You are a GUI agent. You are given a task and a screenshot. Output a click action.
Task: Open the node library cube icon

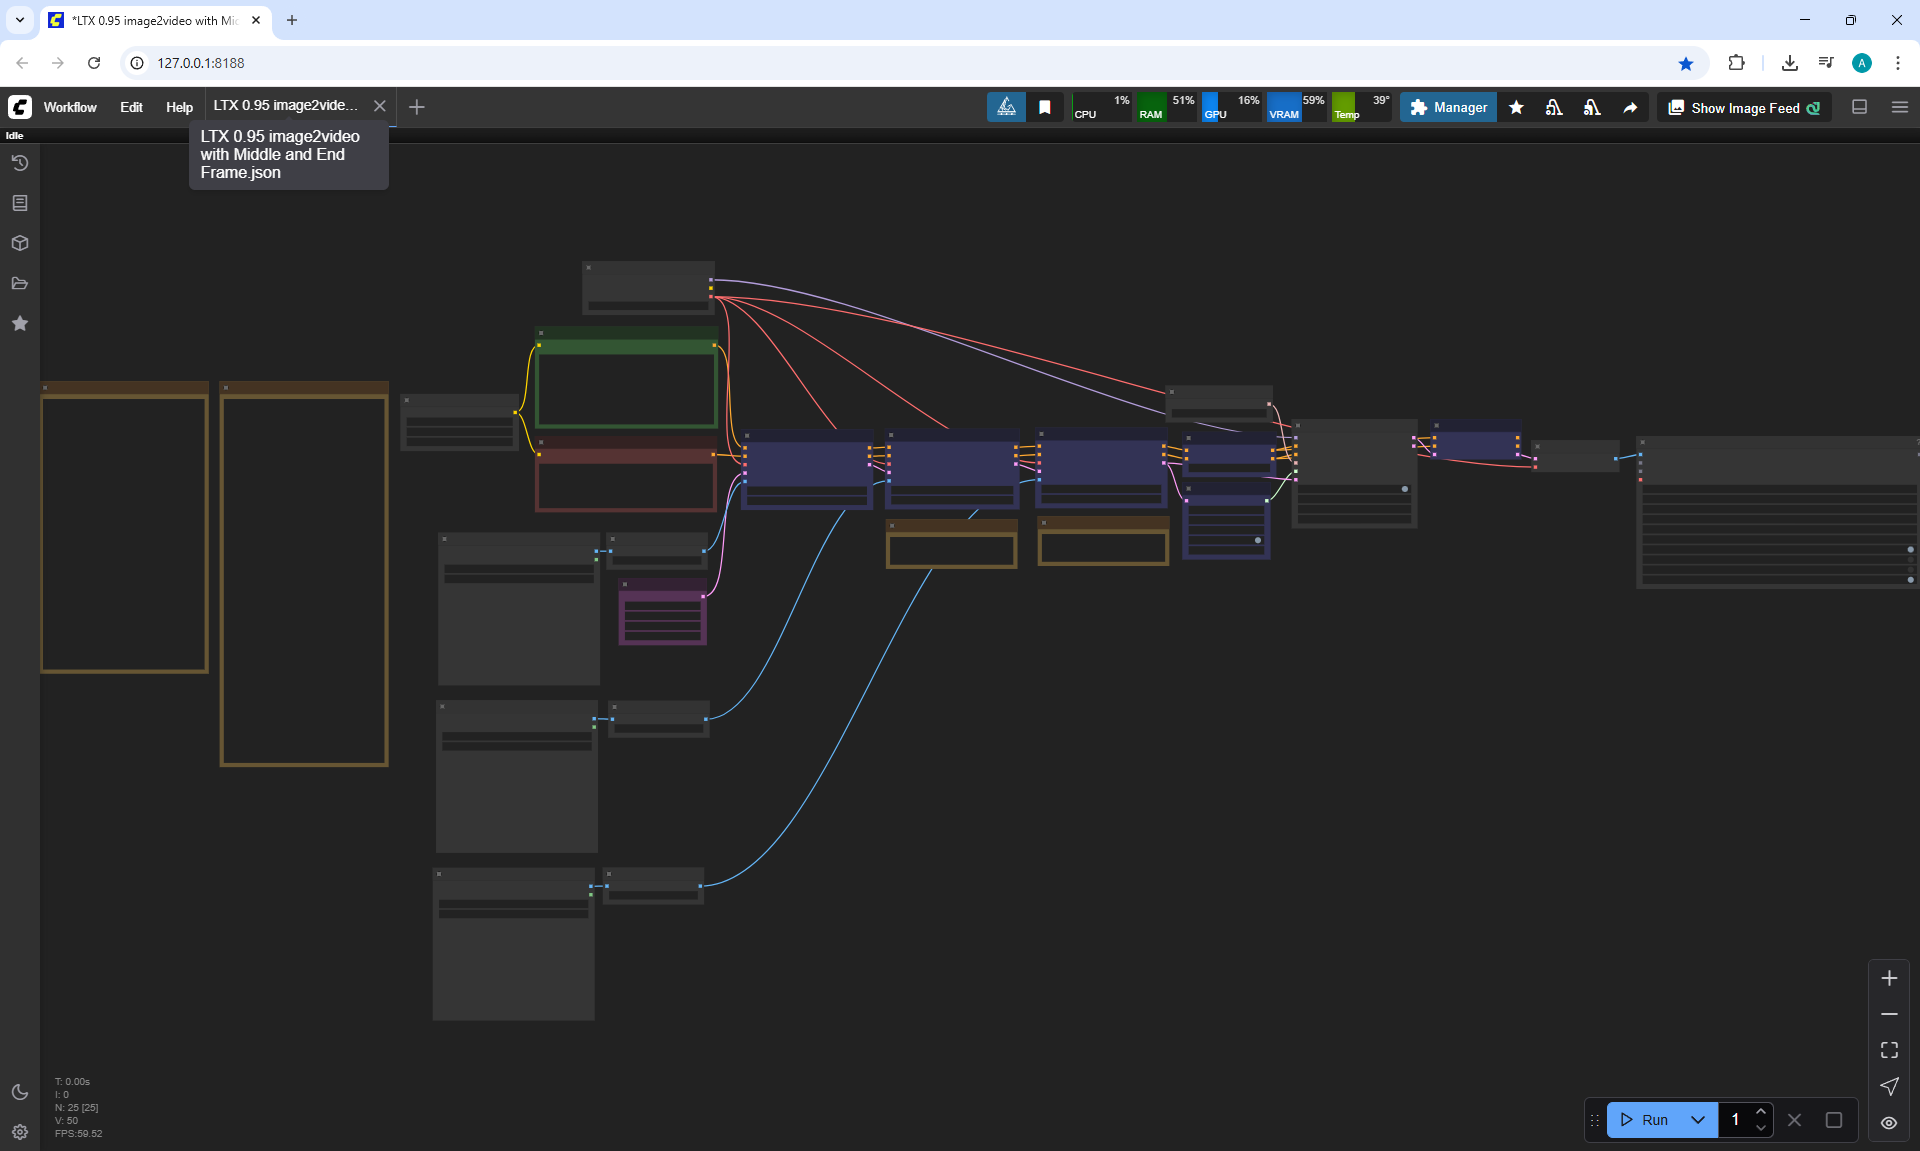click(20, 243)
